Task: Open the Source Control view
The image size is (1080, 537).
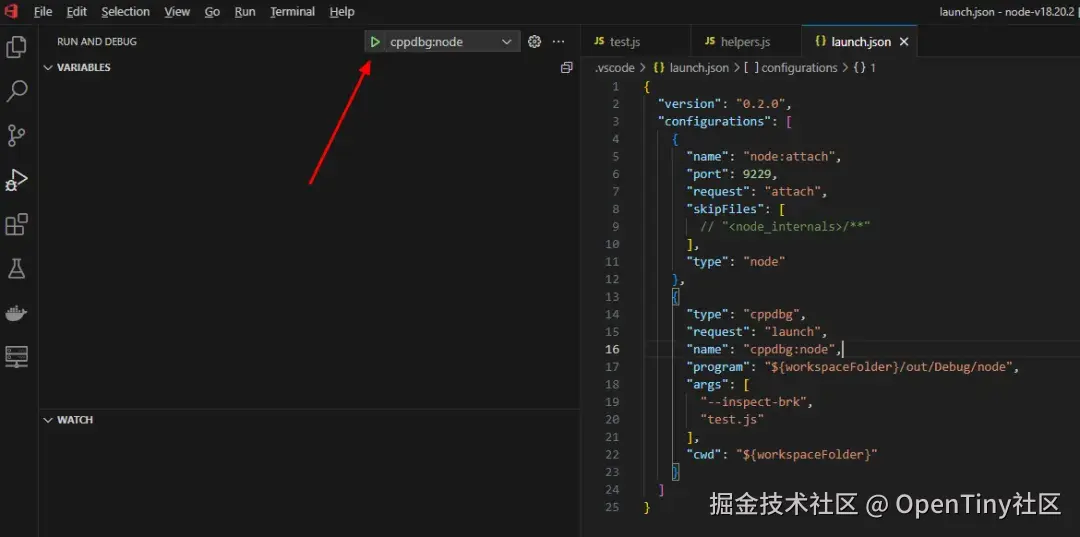Action: [x=17, y=136]
